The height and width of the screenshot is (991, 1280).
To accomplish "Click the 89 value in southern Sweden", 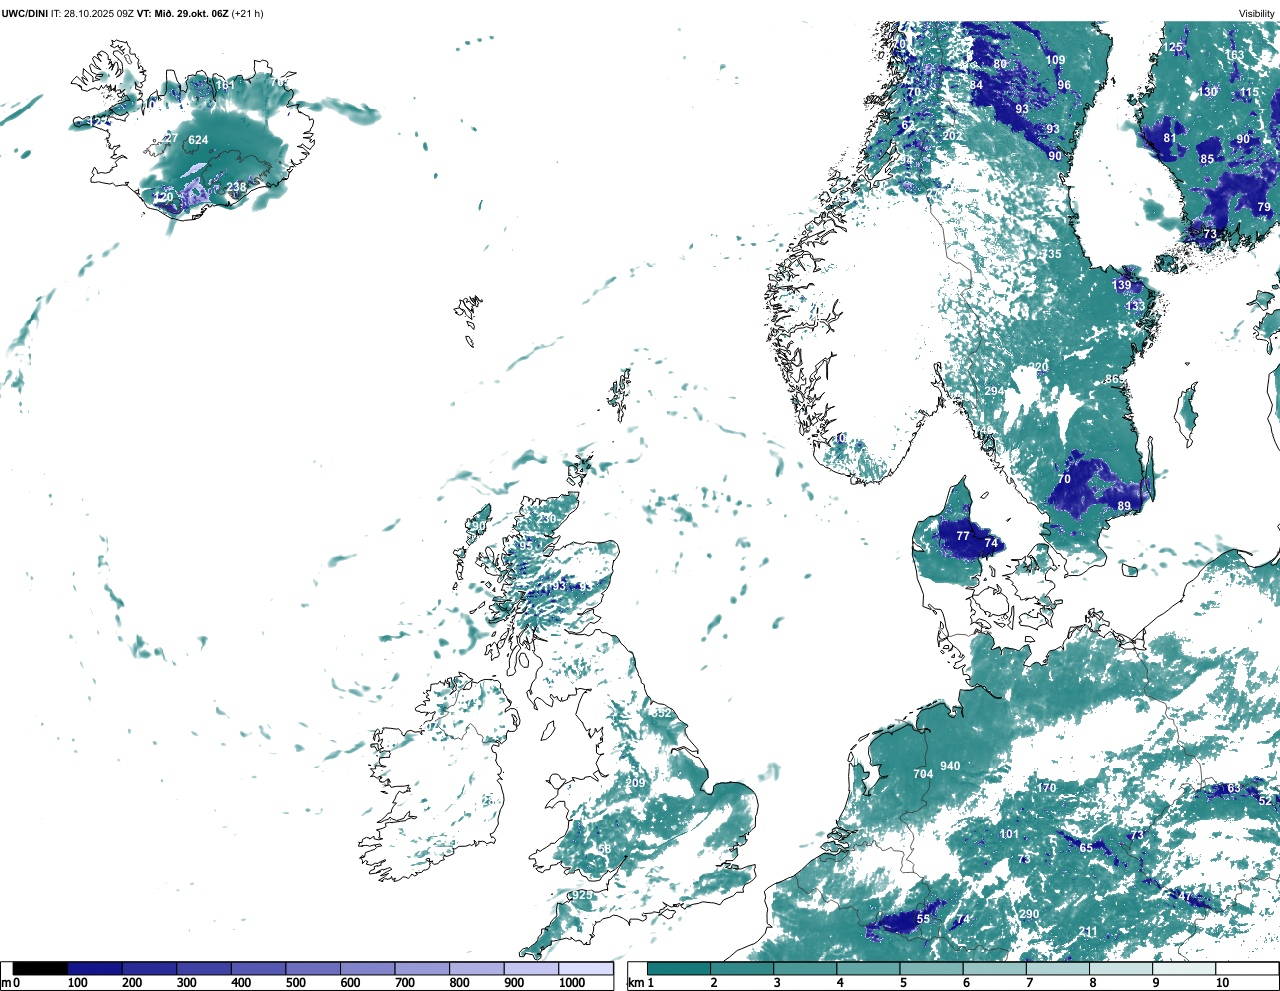I will 1124,506.
